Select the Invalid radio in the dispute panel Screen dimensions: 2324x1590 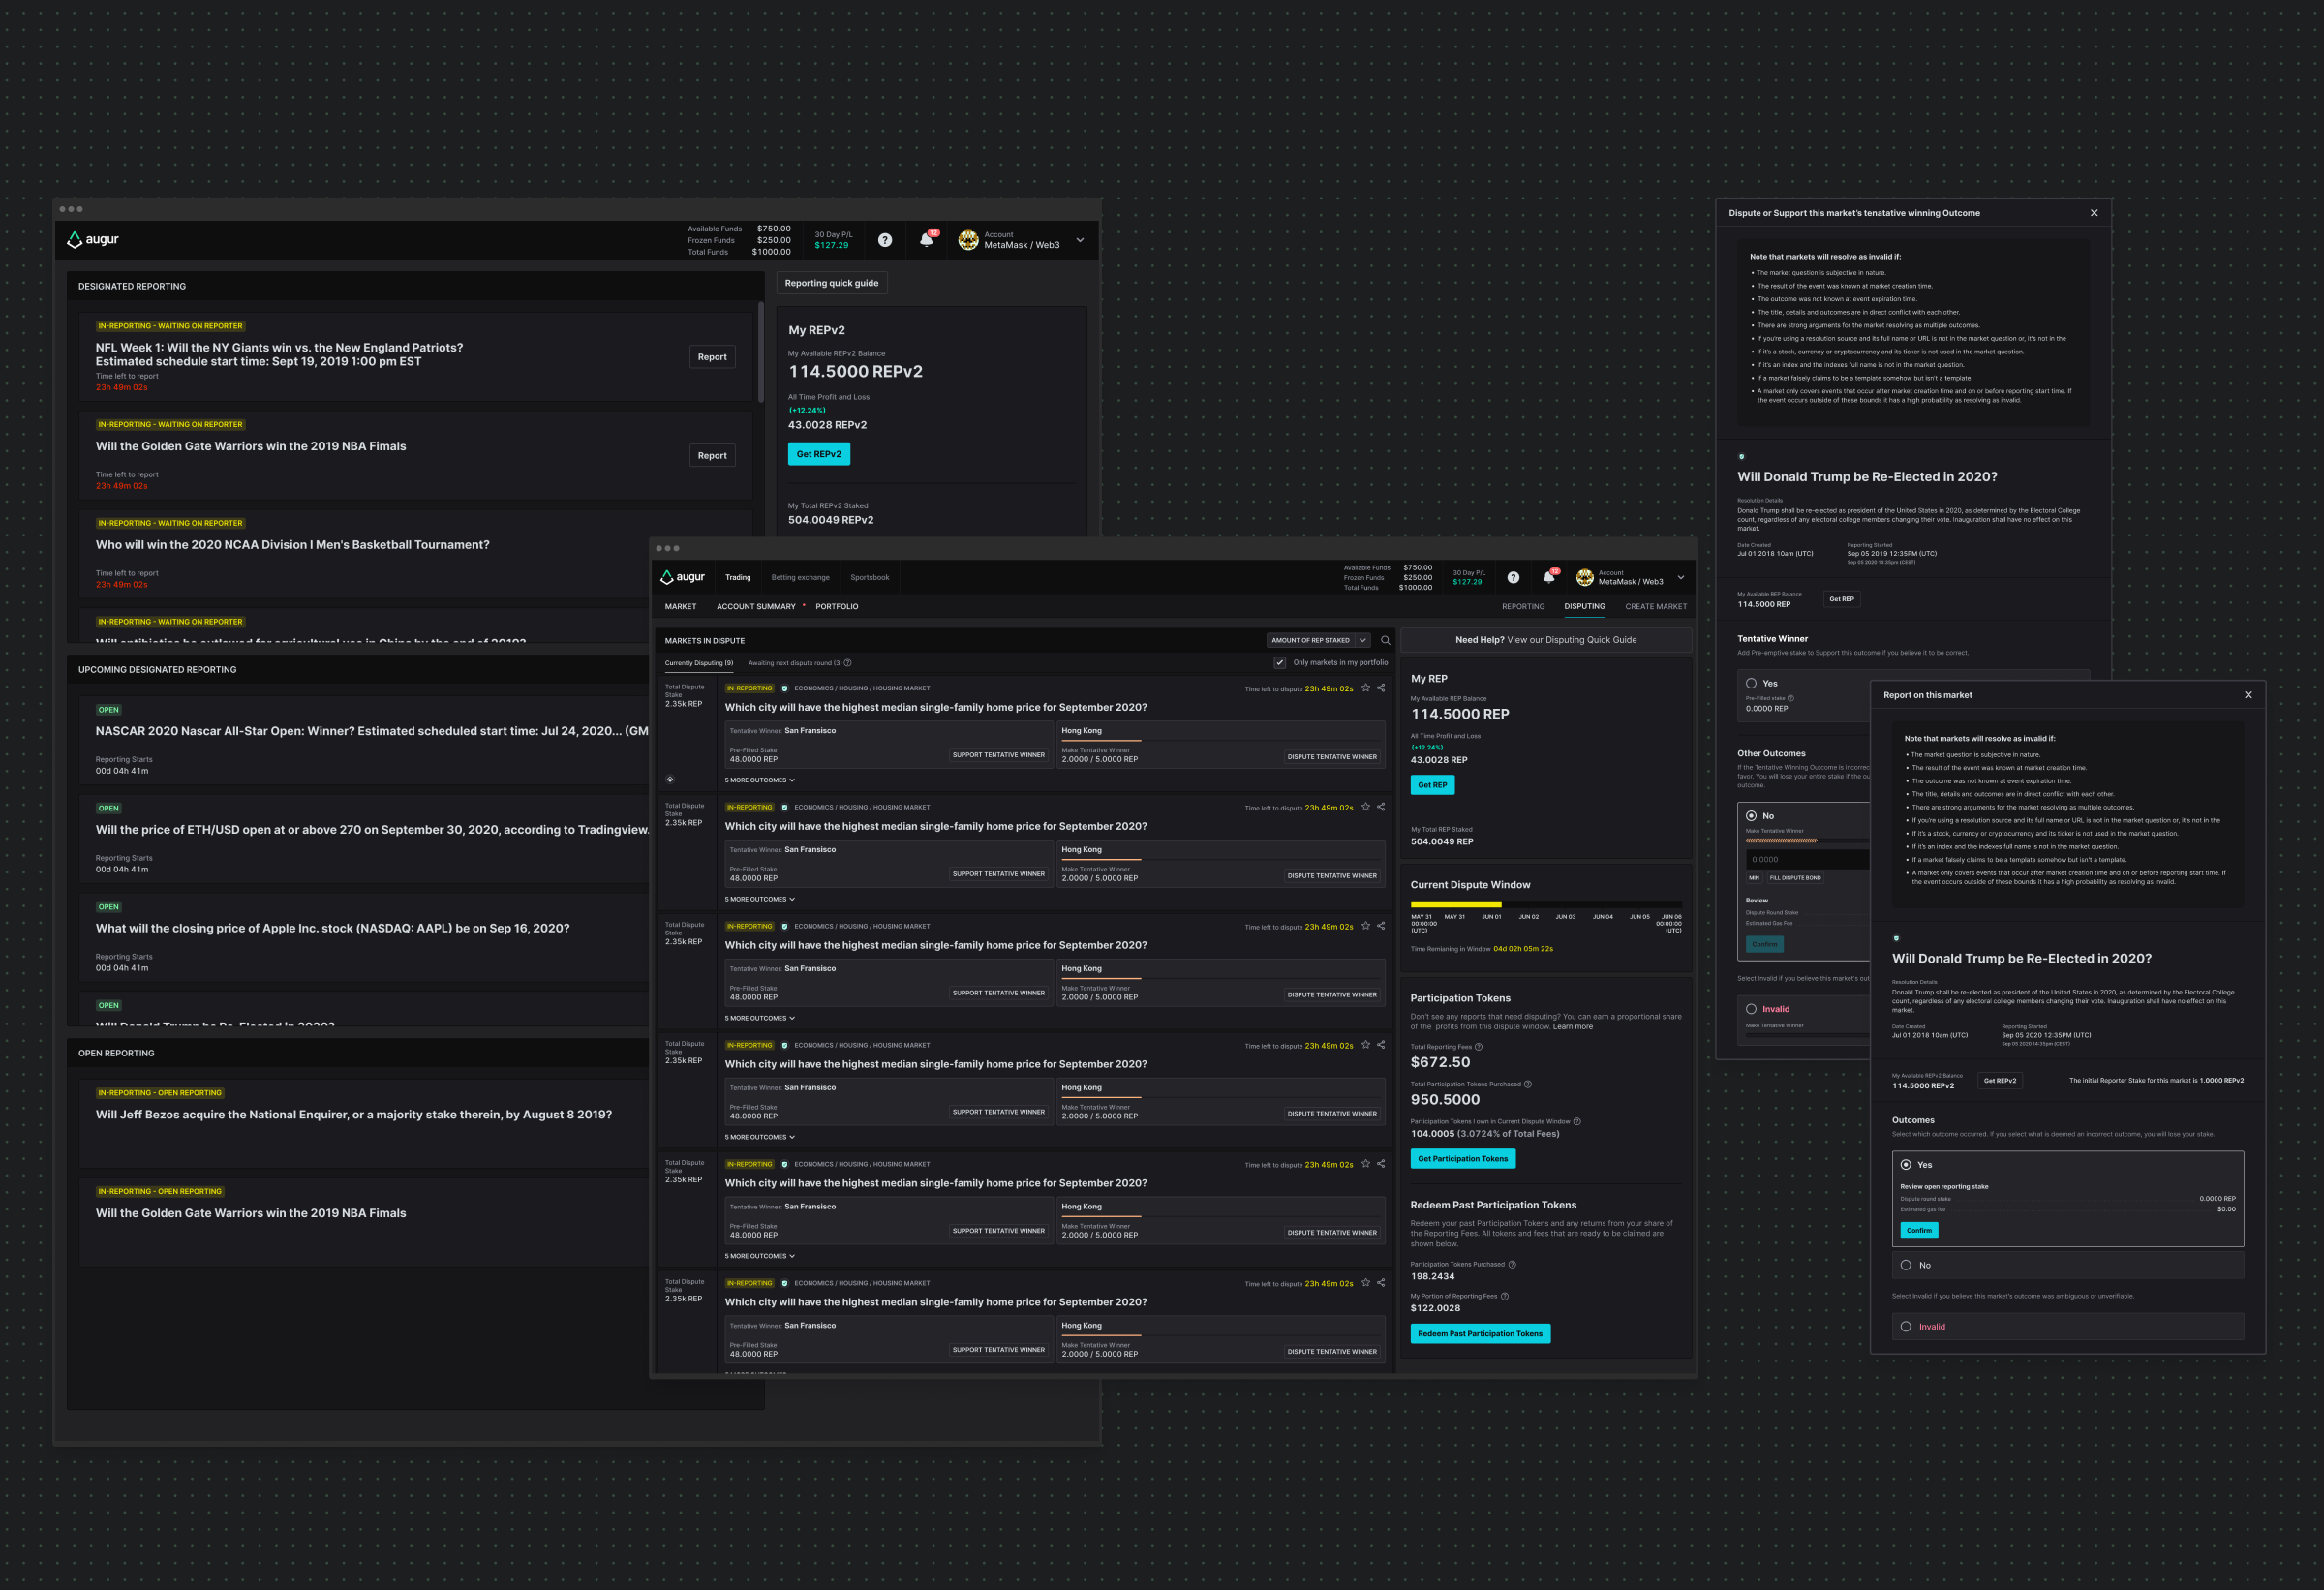pos(1751,1009)
